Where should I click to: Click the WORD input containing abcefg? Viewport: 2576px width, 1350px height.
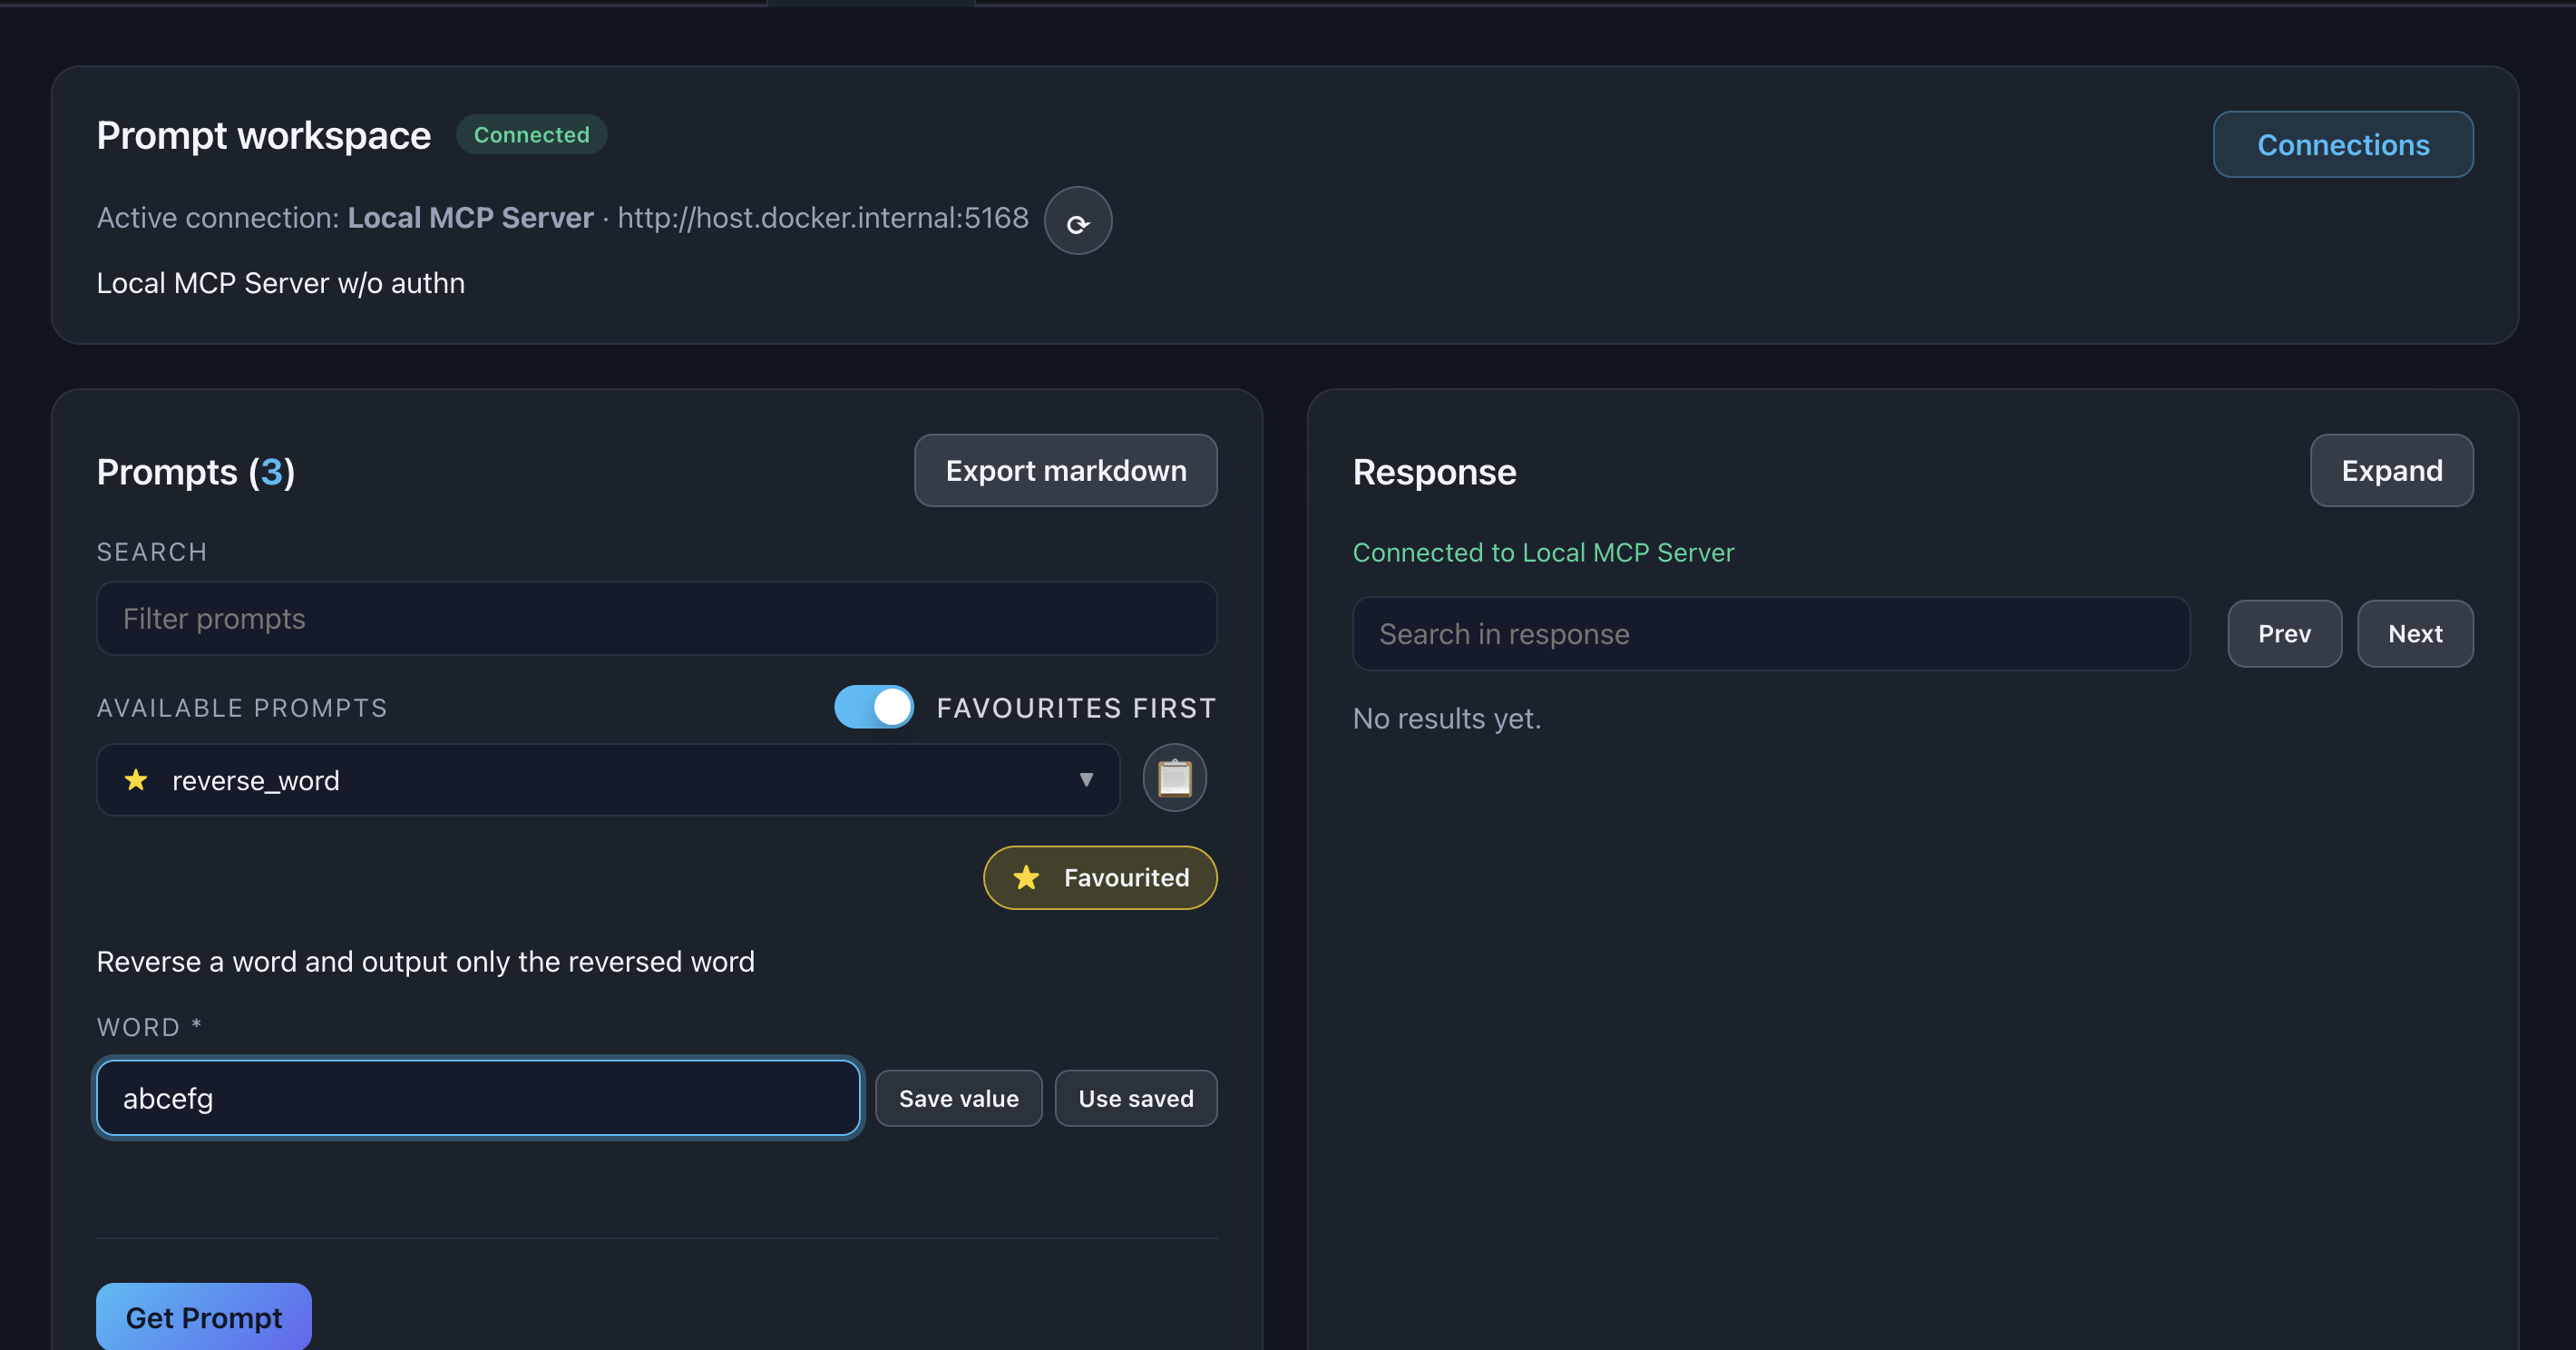click(478, 1098)
